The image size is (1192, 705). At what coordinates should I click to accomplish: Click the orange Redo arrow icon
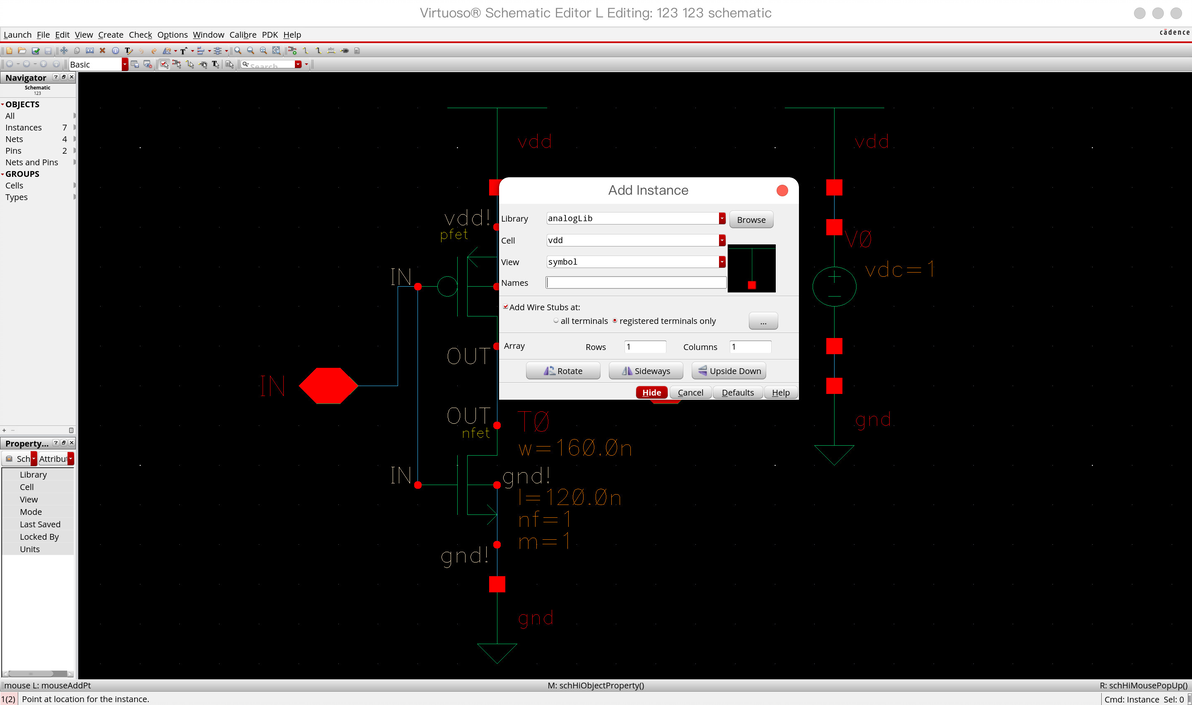coord(154,51)
